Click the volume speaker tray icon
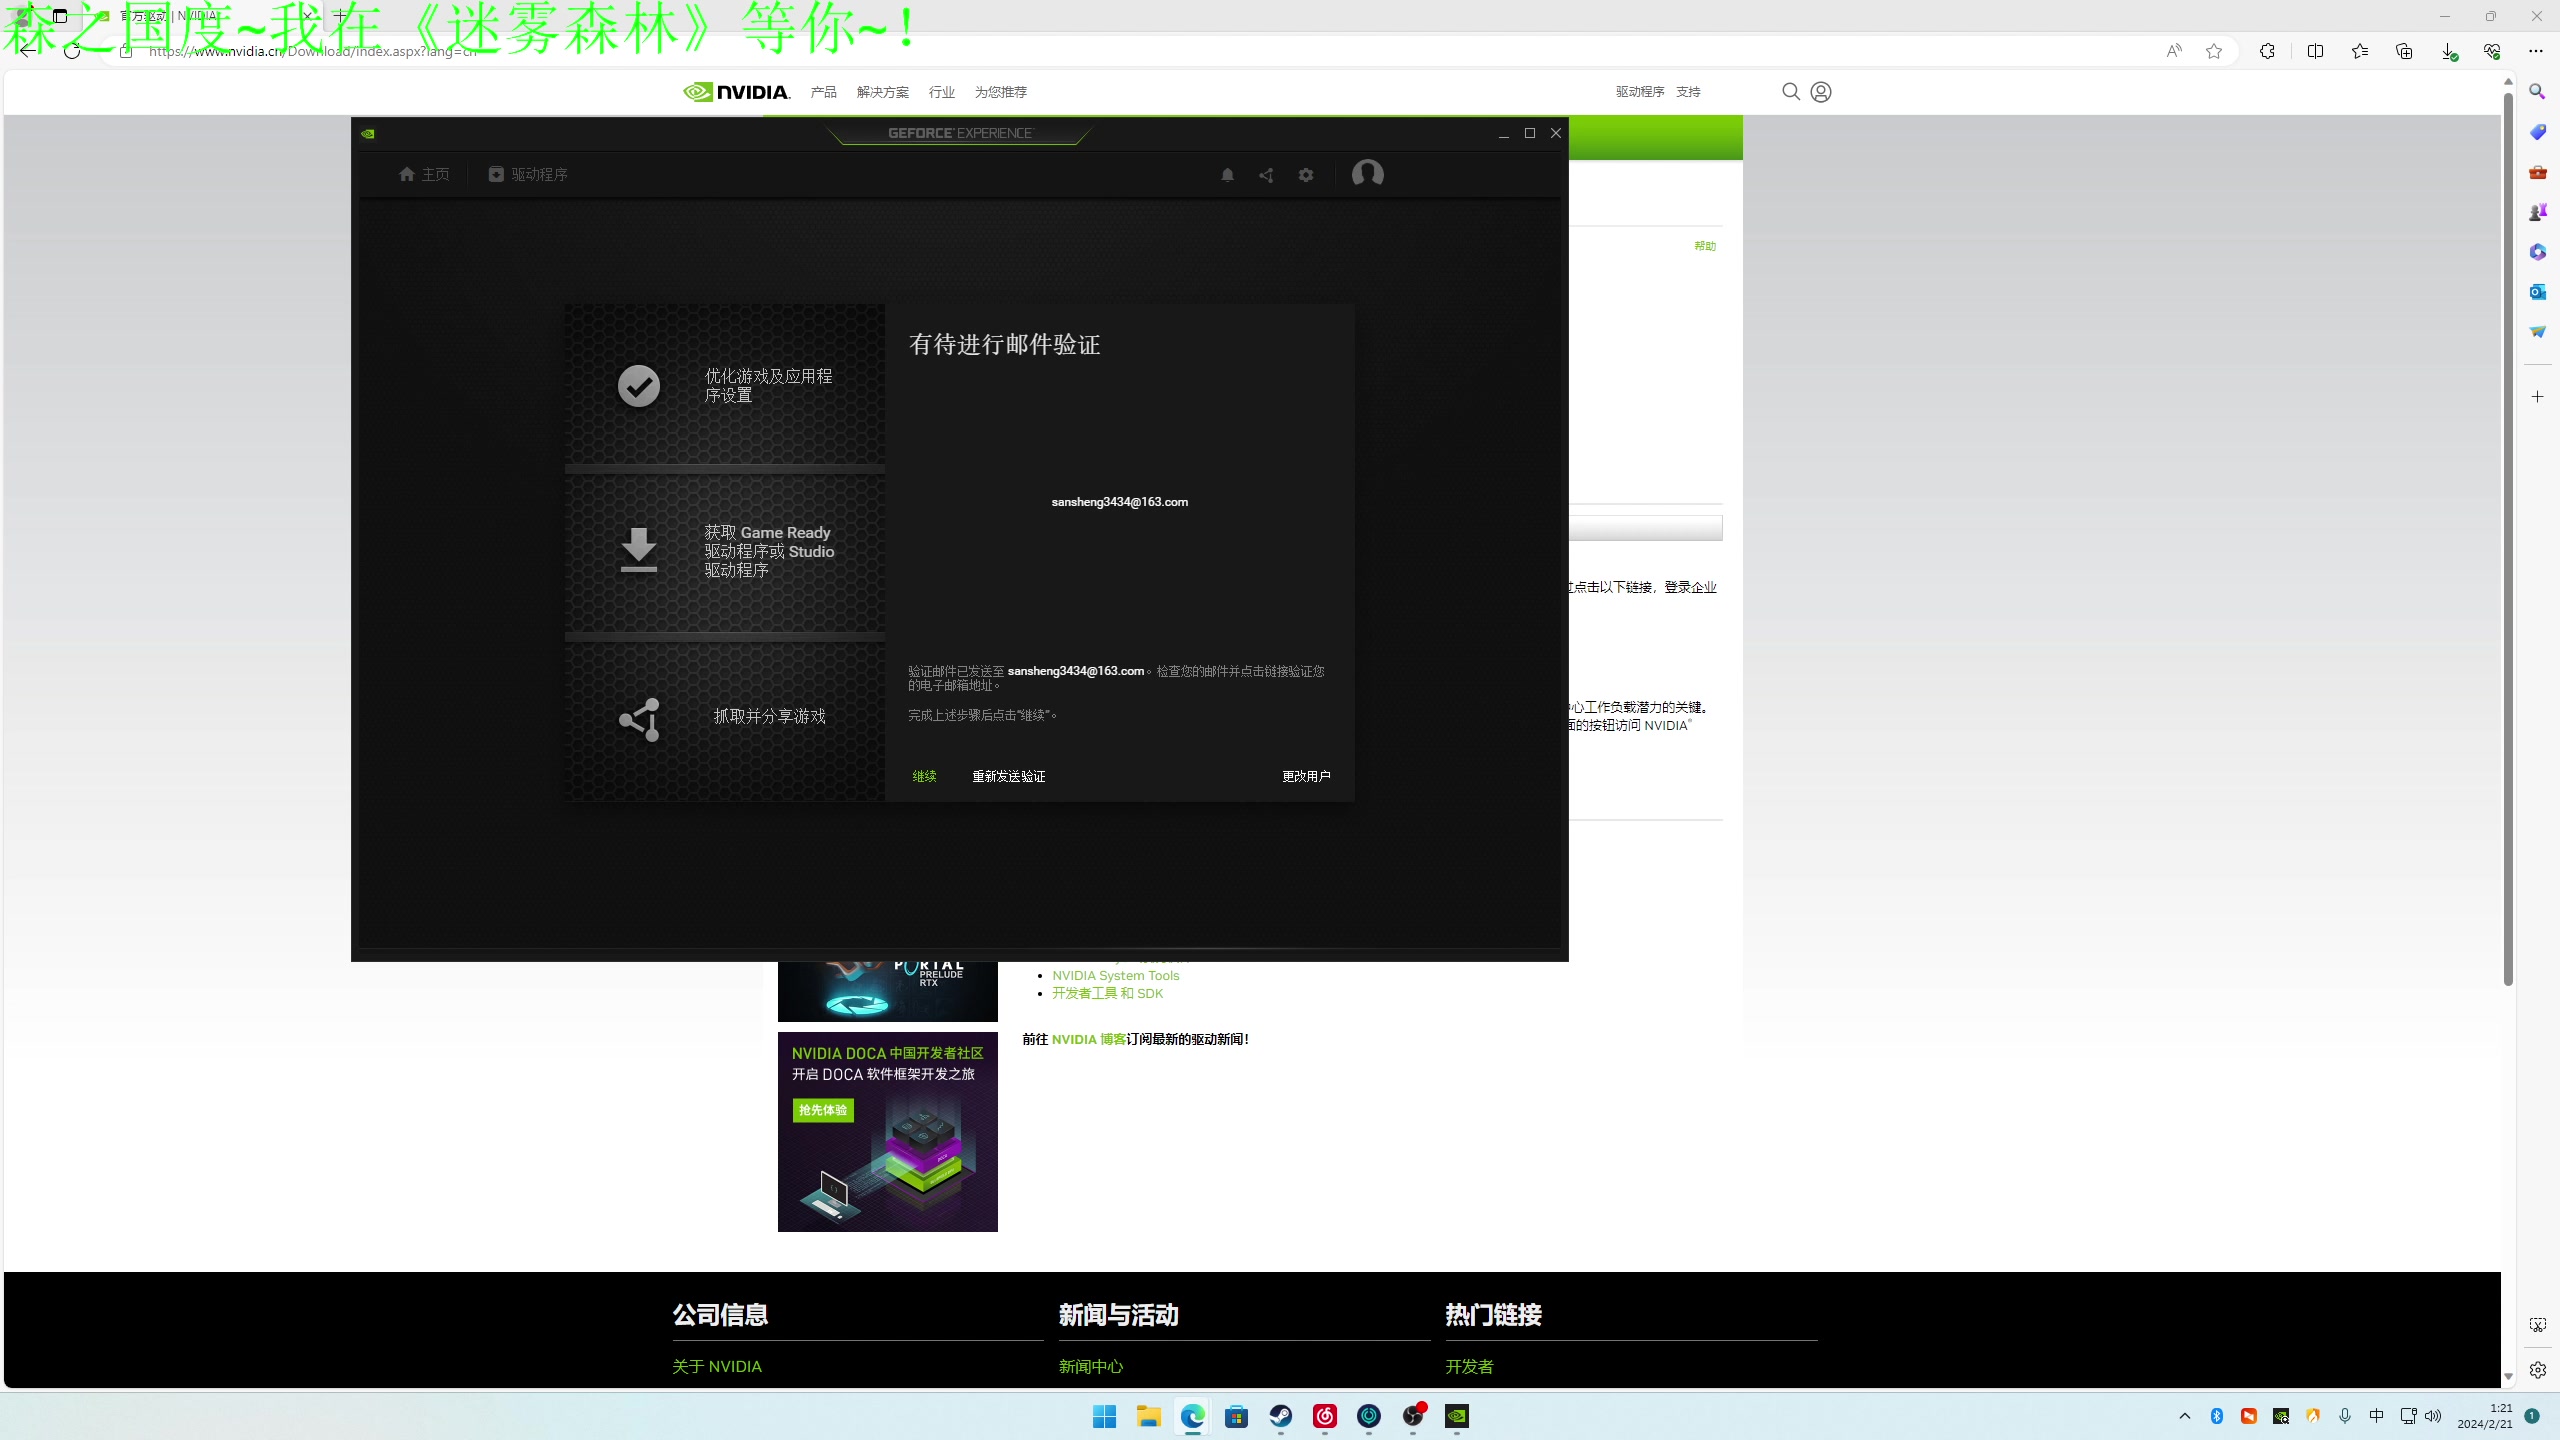This screenshot has width=2560, height=1440. point(2433,1416)
